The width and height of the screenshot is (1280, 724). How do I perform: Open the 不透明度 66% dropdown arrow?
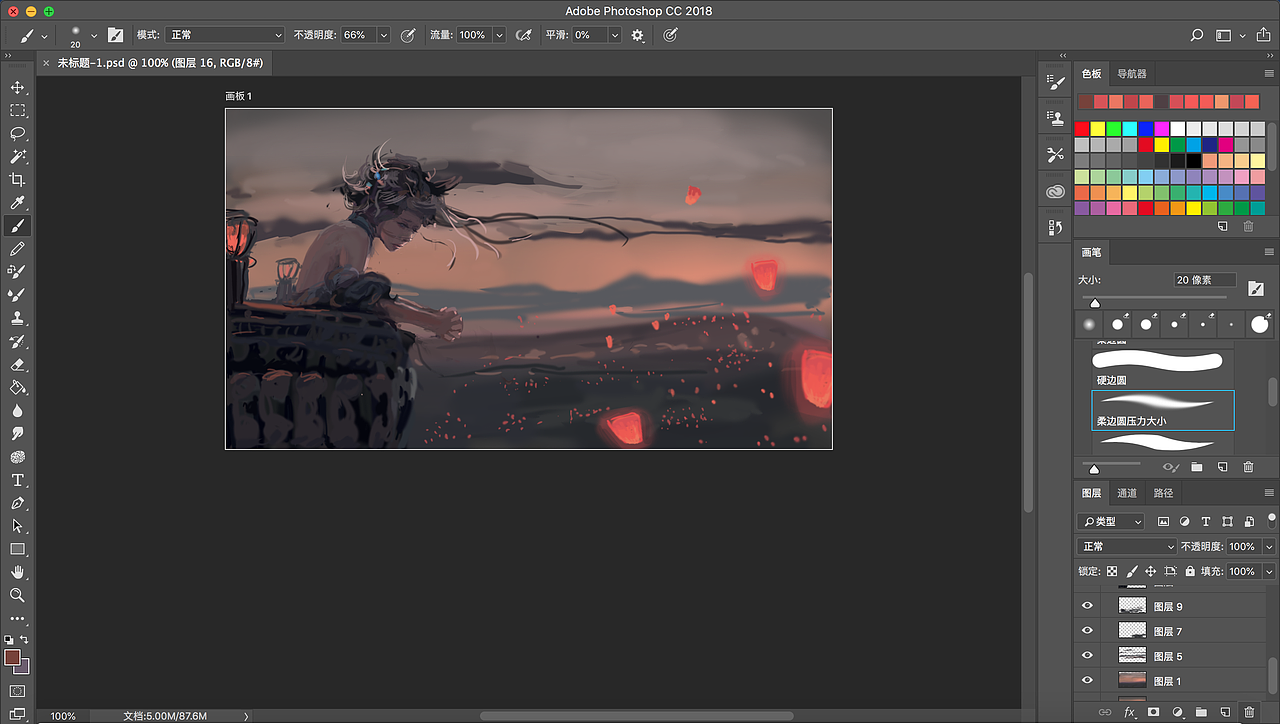click(383, 35)
